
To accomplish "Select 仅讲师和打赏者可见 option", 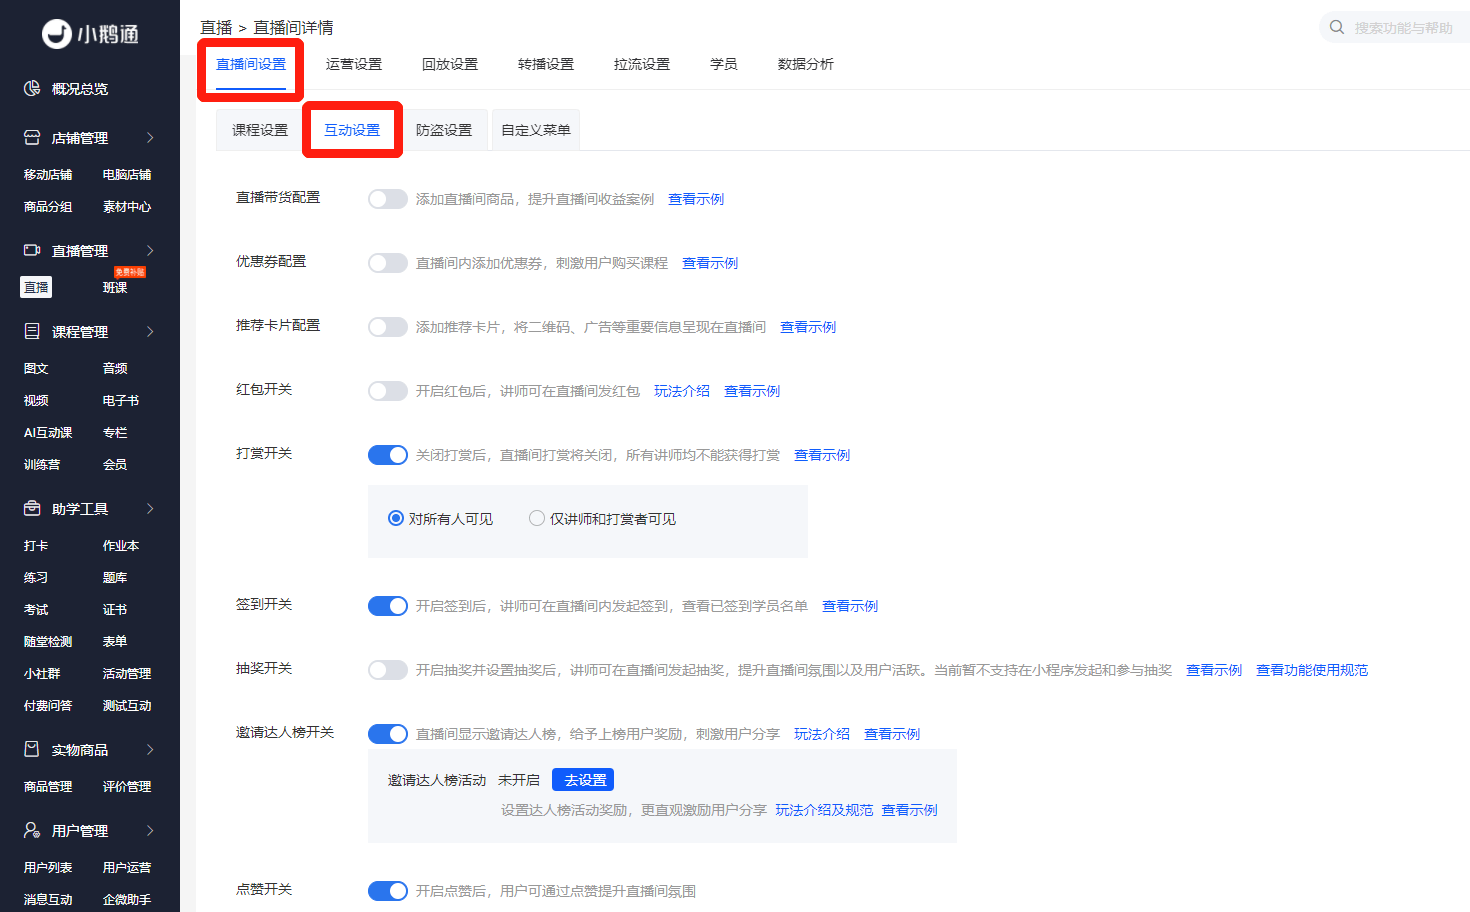I will click(536, 518).
